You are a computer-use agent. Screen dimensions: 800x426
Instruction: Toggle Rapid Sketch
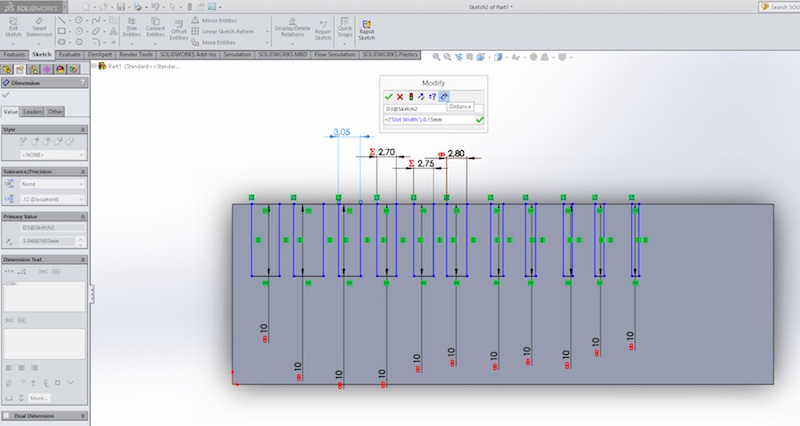click(x=366, y=30)
